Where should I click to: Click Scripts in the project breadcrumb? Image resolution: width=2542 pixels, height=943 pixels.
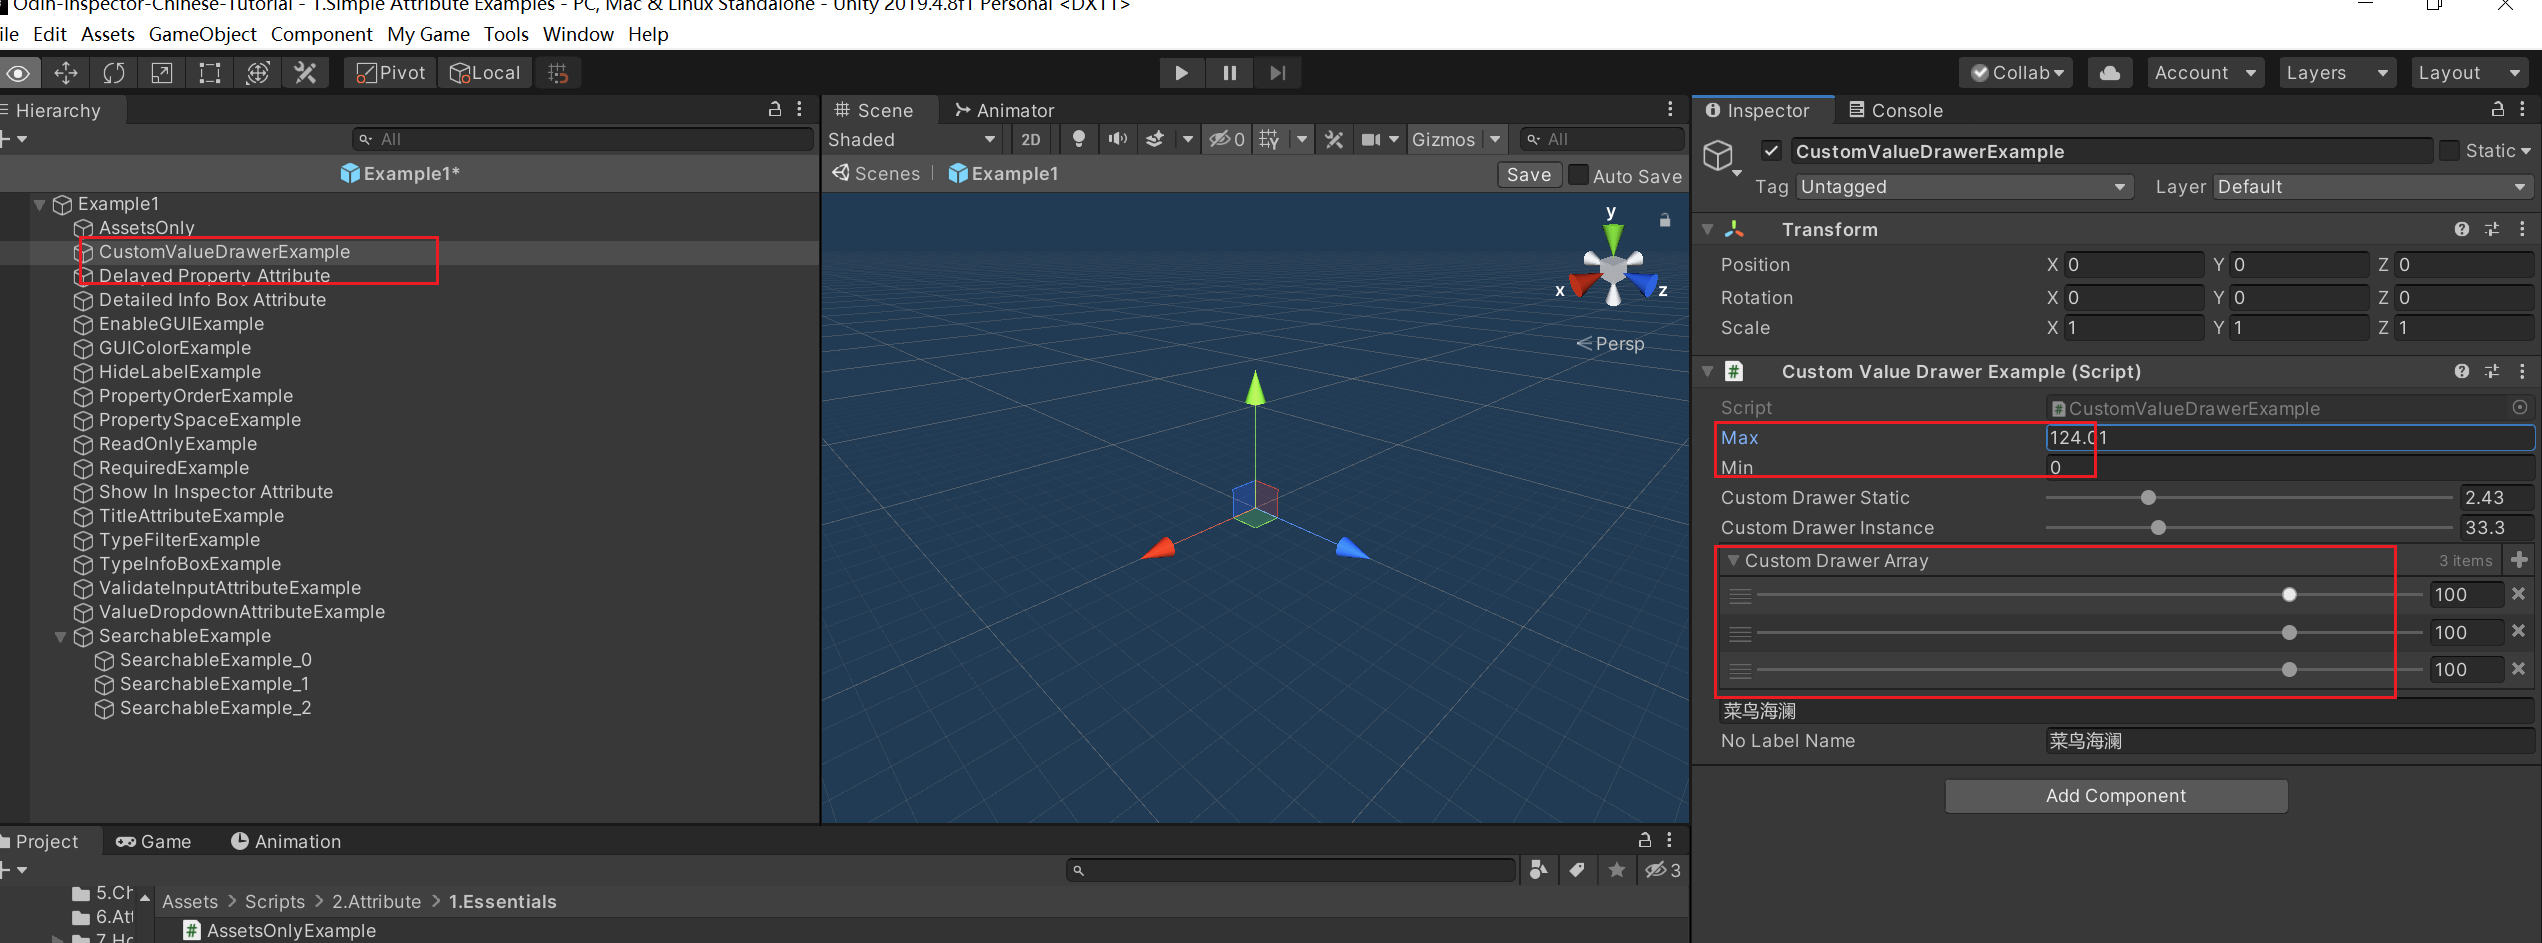(x=275, y=901)
